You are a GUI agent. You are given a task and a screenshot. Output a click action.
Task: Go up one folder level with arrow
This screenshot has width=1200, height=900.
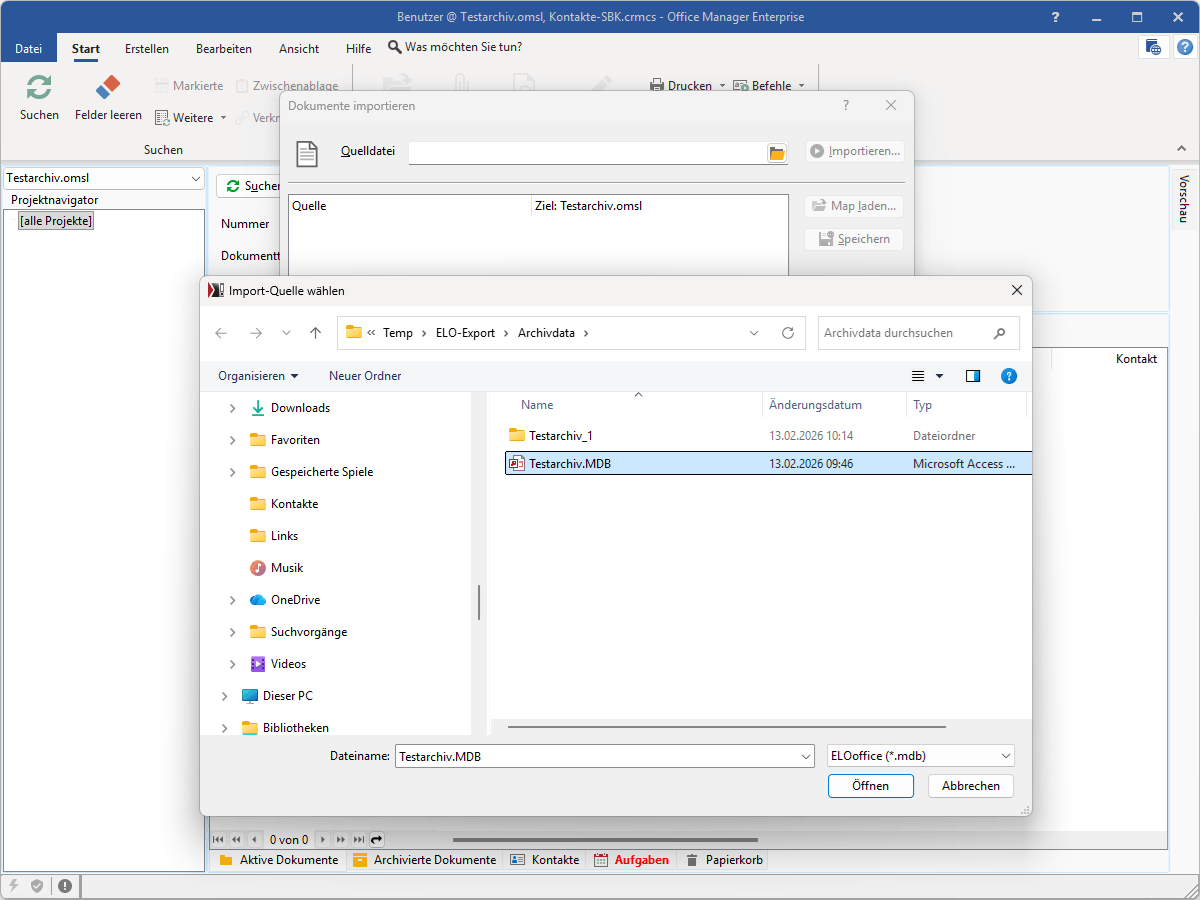(316, 333)
